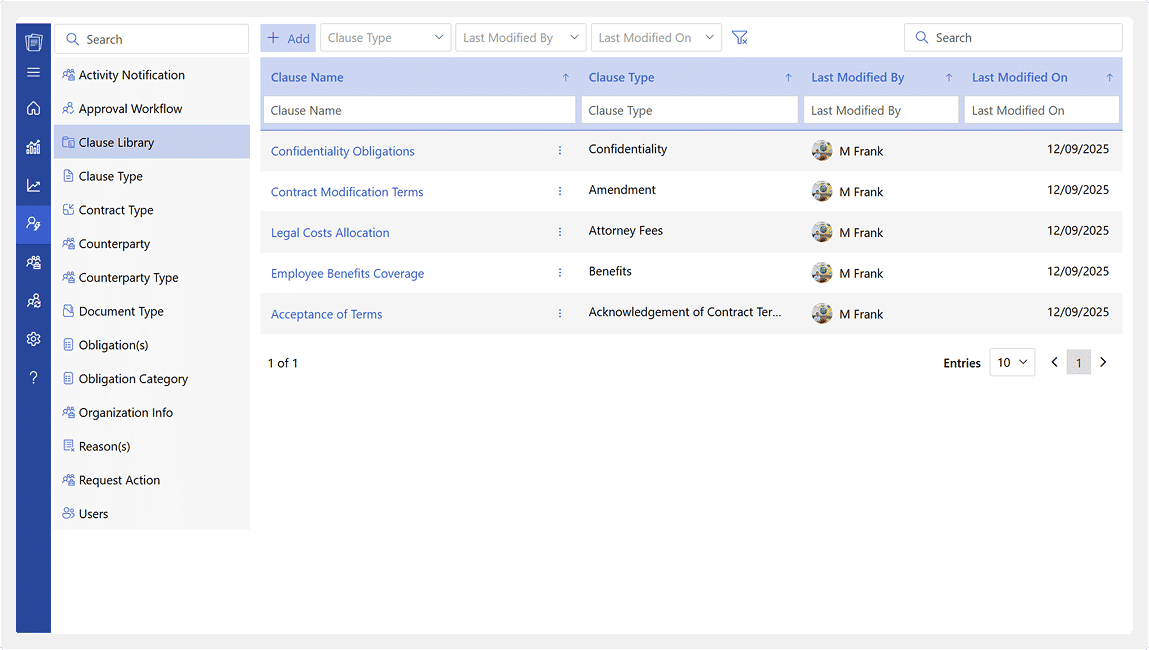1149x650 pixels.
Task: Open Obligation Category menu item
Action: pyautogui.click(x=133, y=379)
